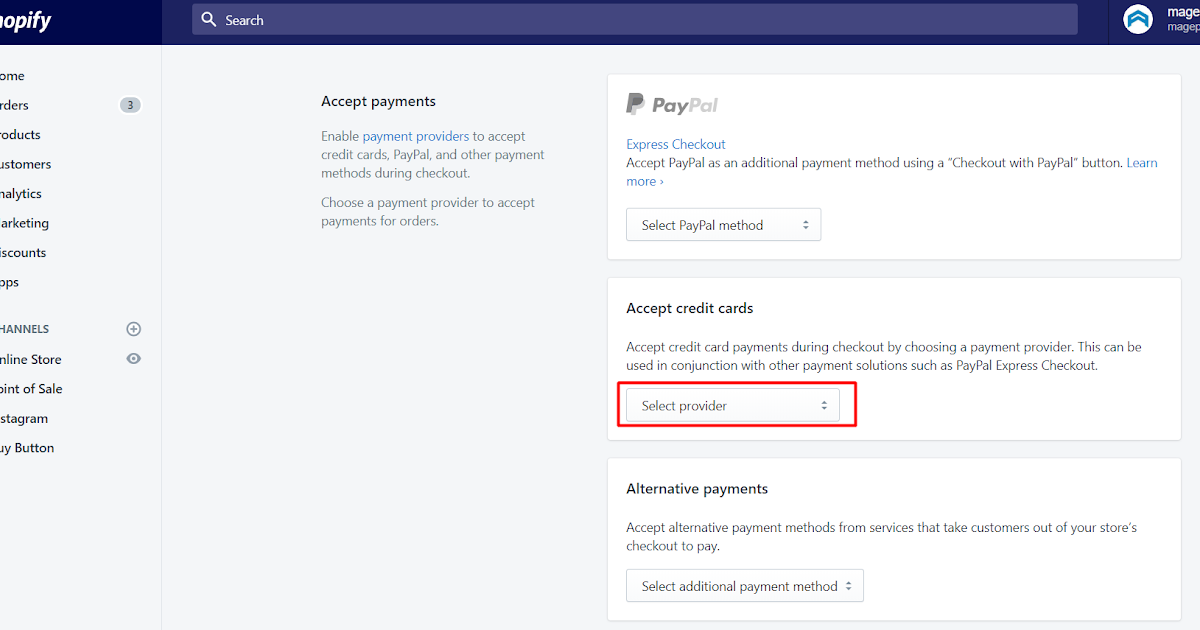The image size is (1200, 630).
Task: Open the Buy Button channel
Action: tap(27, 448)
